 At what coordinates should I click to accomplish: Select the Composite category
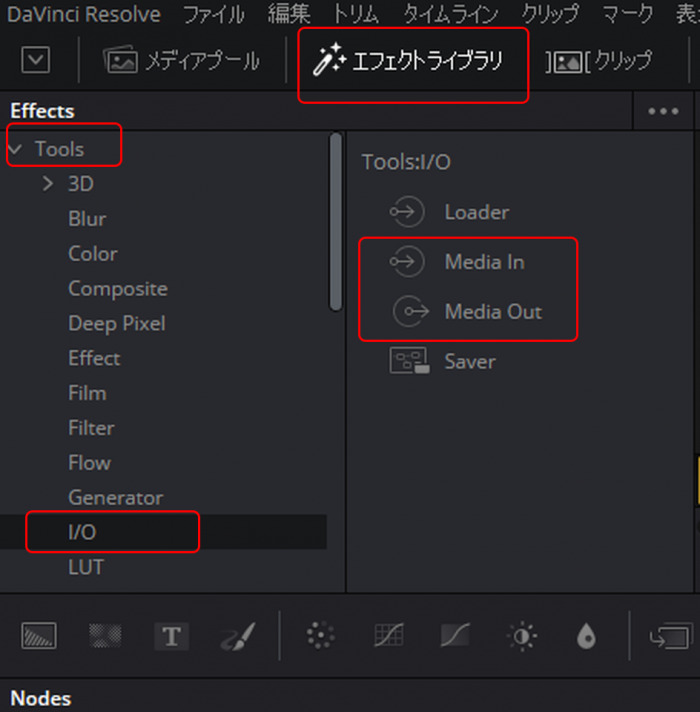tap(118, 289)
